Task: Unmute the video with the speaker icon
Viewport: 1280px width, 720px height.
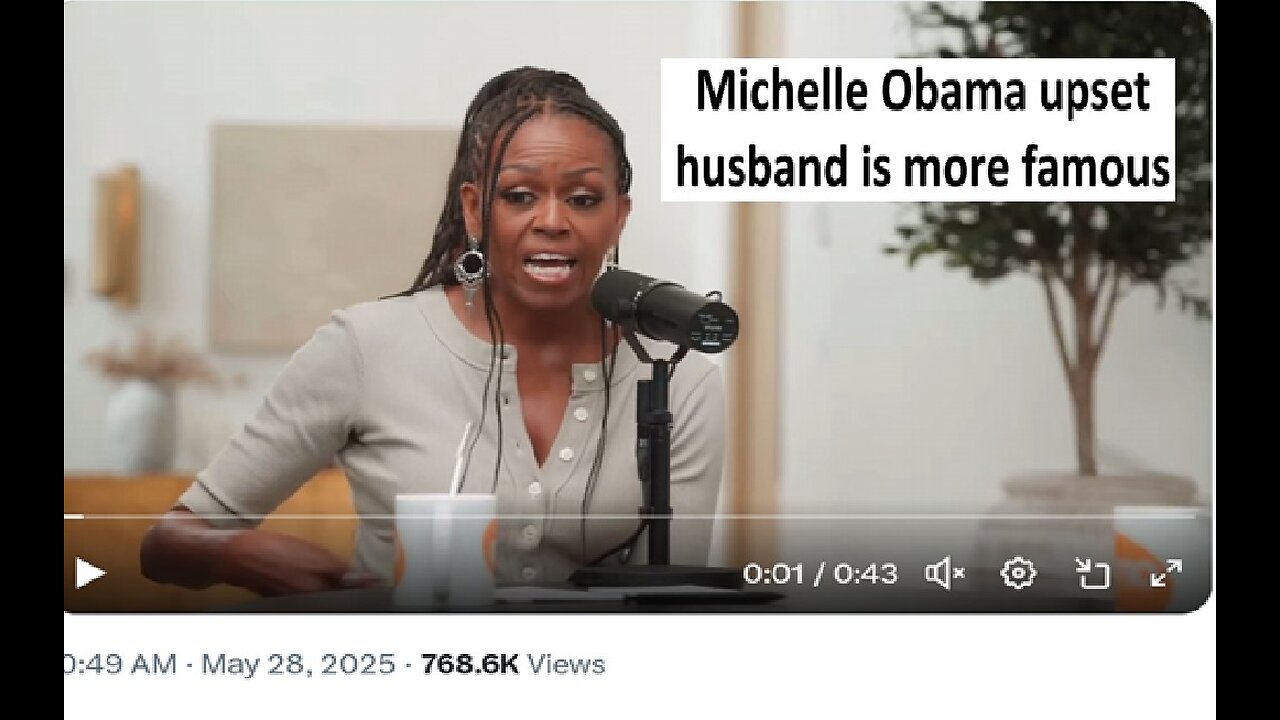Action: [x=945, y=573]
